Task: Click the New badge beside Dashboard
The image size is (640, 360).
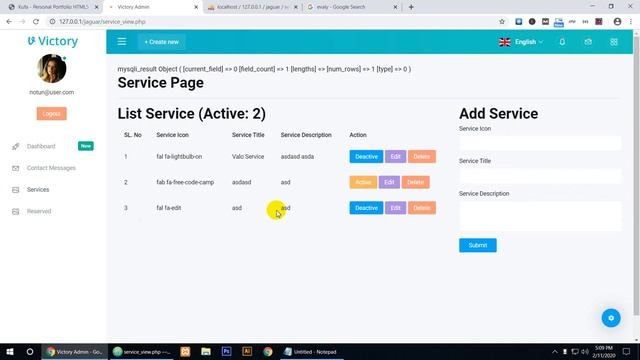Action: tap(86, 146)
